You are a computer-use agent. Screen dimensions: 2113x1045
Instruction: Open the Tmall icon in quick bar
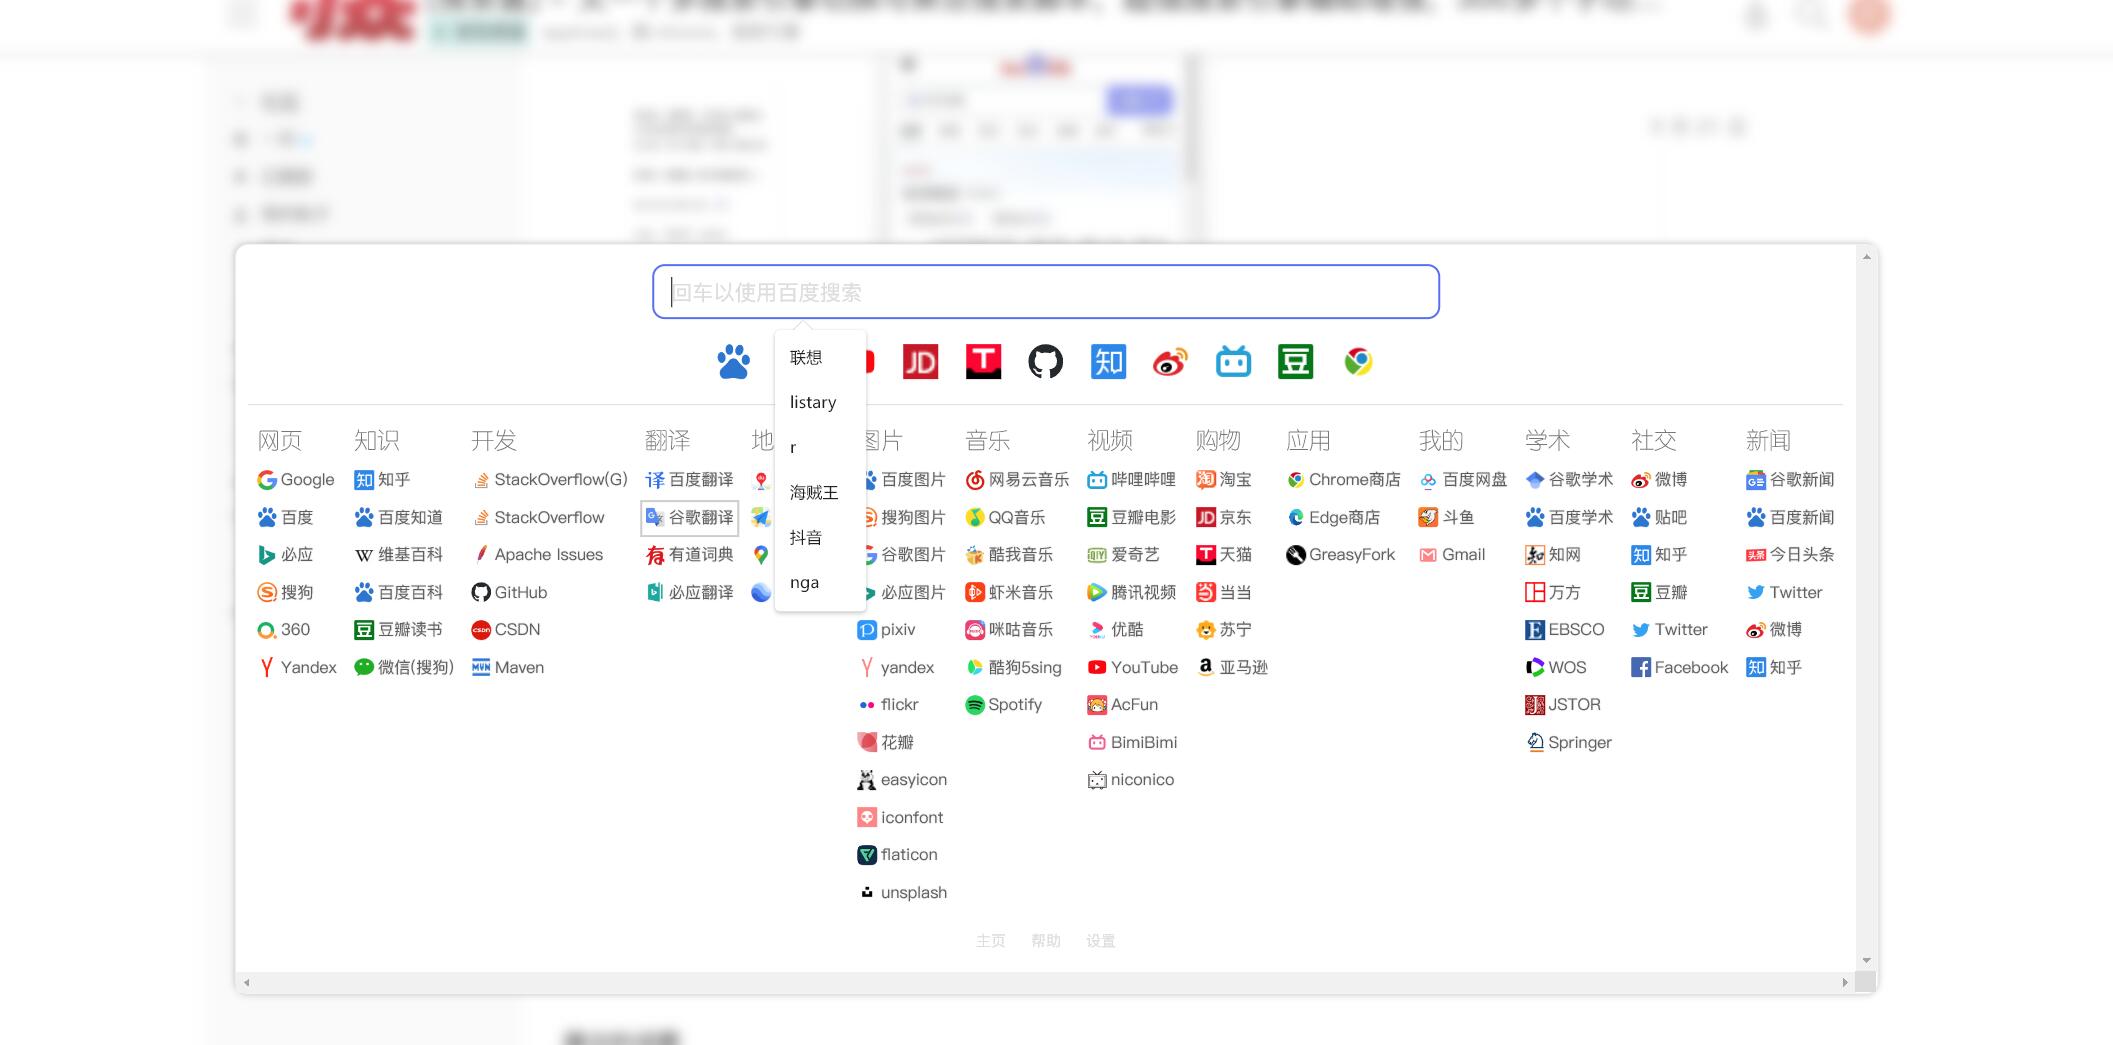tap(983, 362)
